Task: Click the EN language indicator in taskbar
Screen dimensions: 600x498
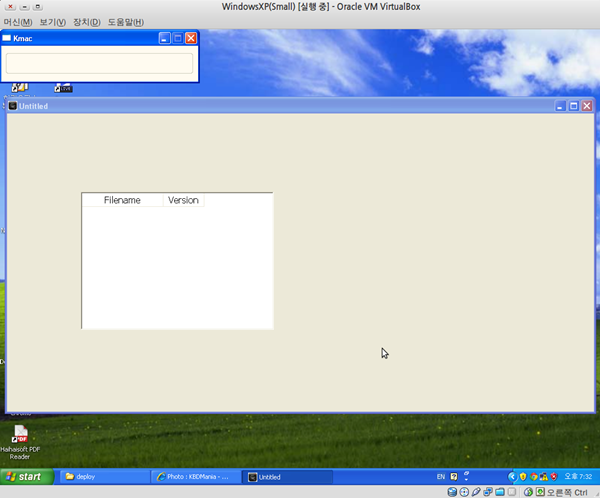Action: (x=441, y=477)
